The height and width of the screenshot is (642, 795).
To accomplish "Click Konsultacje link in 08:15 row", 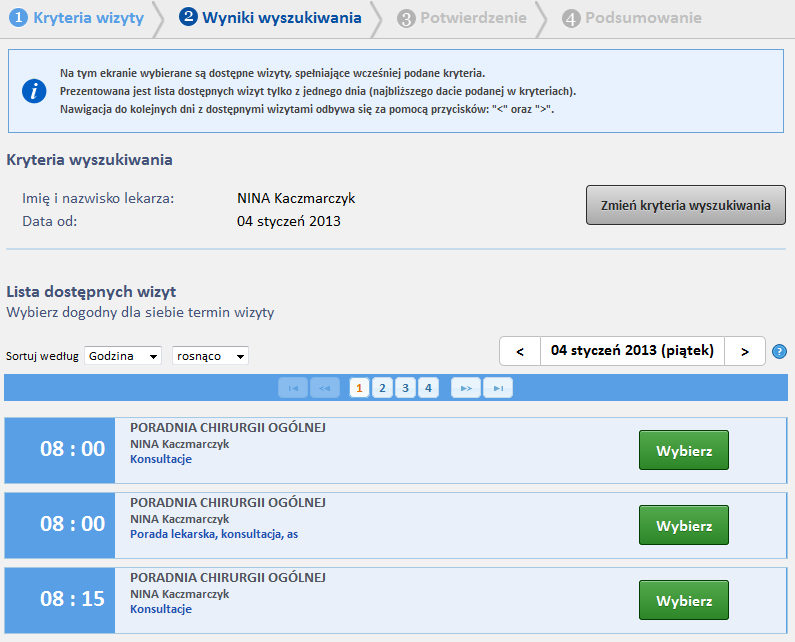I will (161, 609).
